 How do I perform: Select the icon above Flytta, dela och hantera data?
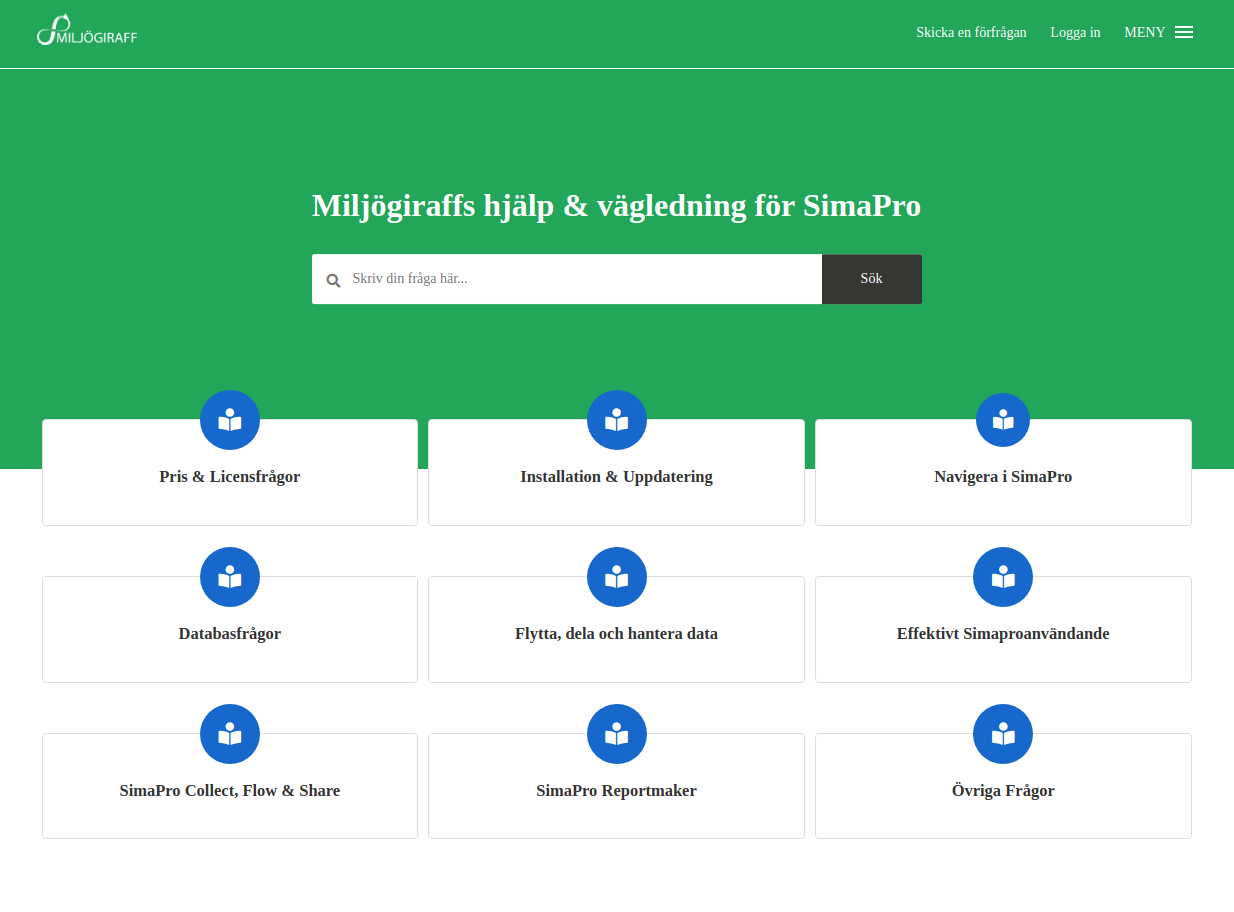pyautogui.click(x=616, y=576)
